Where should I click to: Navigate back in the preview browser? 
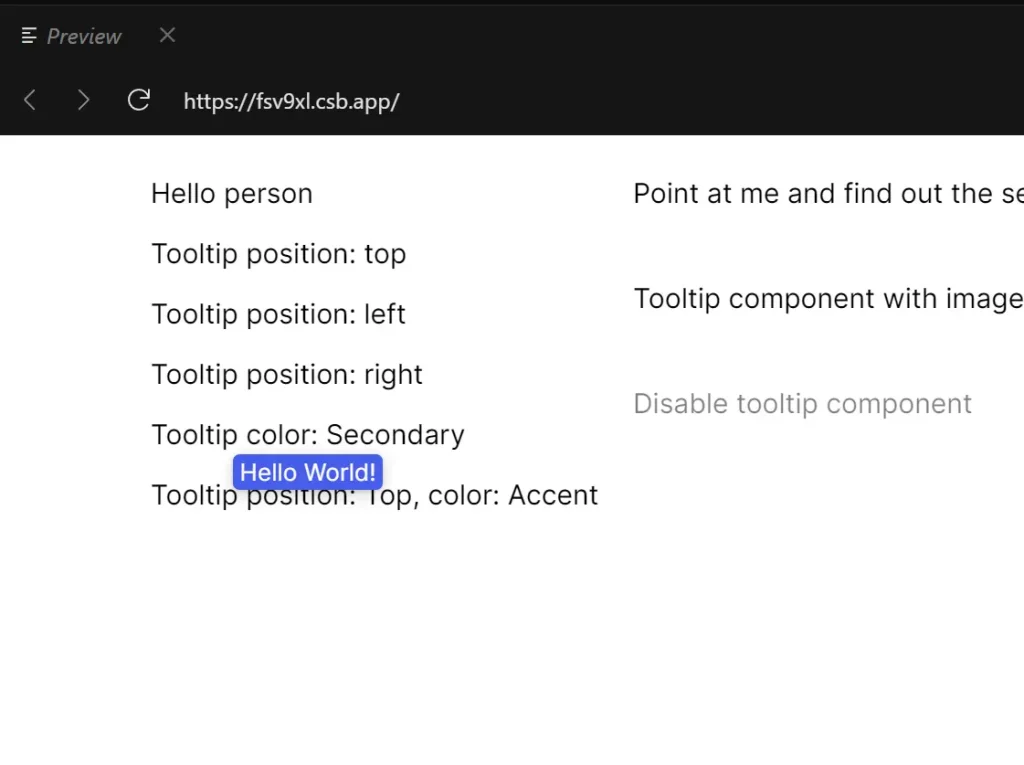point(29,100)
